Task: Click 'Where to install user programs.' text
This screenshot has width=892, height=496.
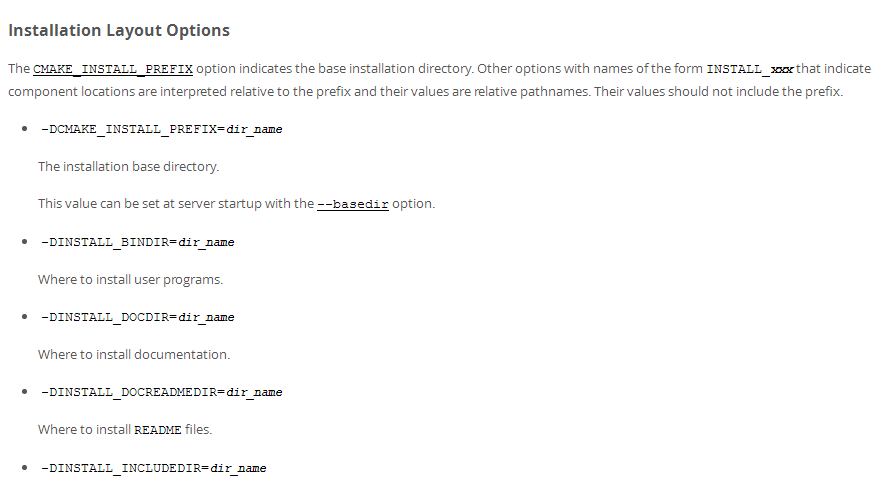Action: pyautogui.click(x=130, y=280)
